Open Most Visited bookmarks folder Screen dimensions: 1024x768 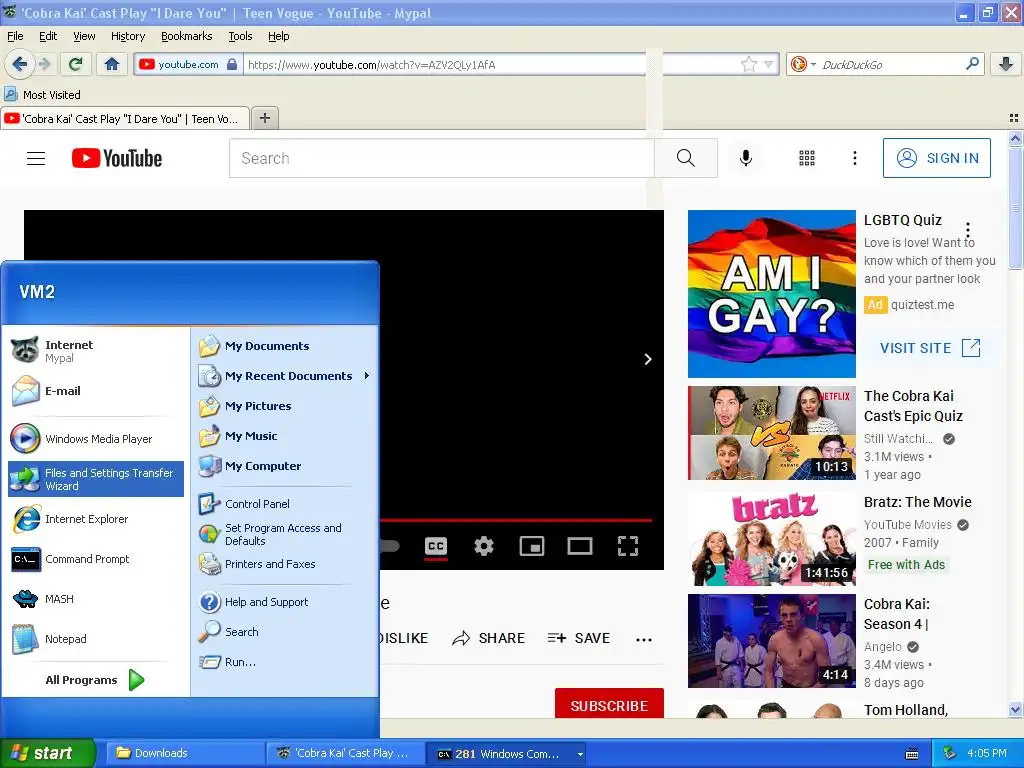(43, 95)
